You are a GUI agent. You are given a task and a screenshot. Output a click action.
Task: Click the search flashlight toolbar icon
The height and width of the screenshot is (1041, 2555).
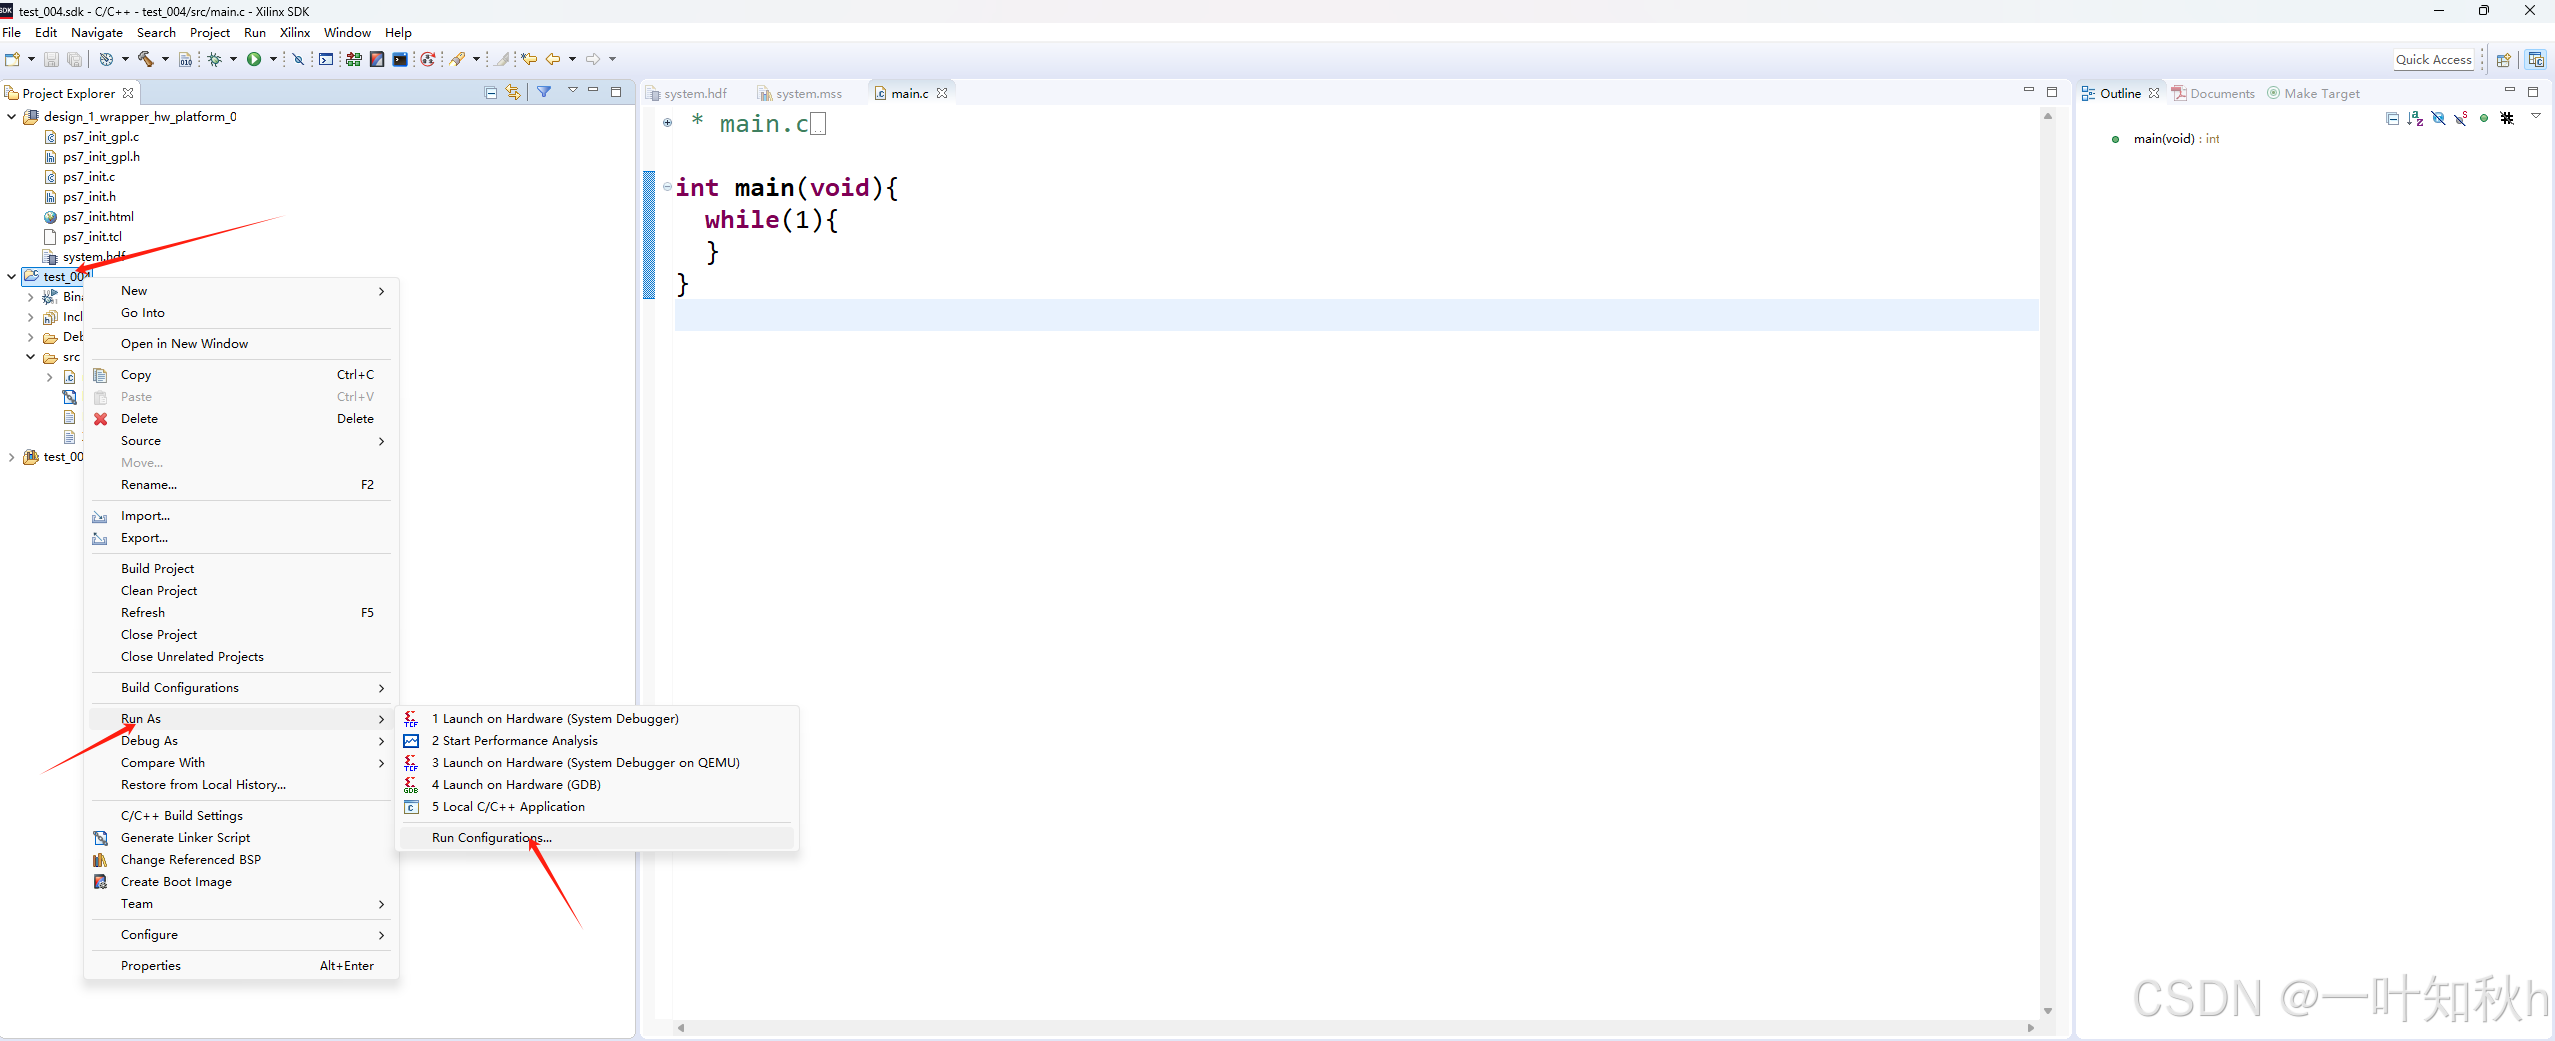pyautogui.click(x=457, y=59)
